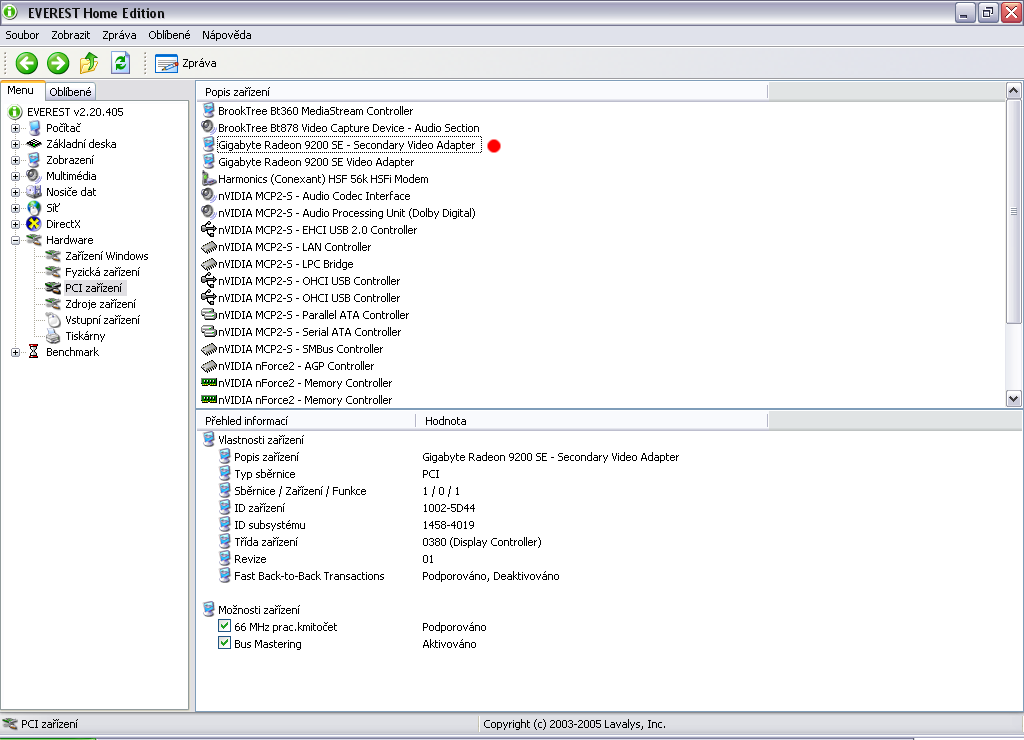Toggle the Bus Mastering checkbox
Screen dimensions: 1024x740
click(x=224, y=643)
